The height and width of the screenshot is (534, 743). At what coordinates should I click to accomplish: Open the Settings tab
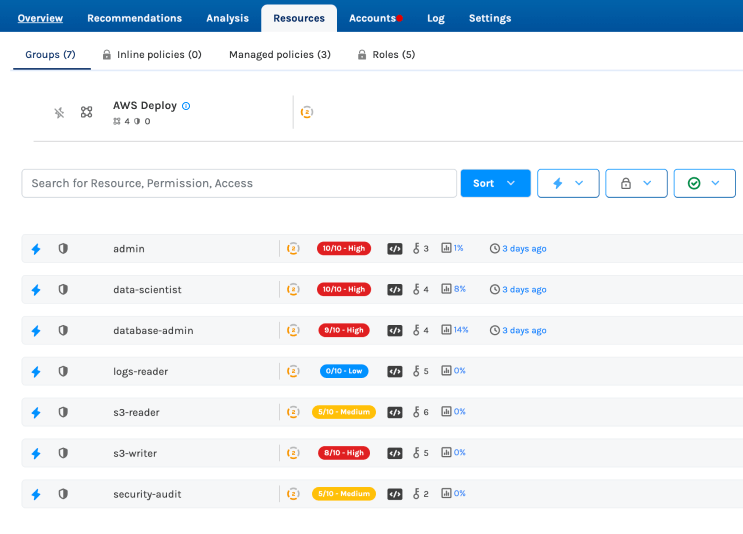490,18
